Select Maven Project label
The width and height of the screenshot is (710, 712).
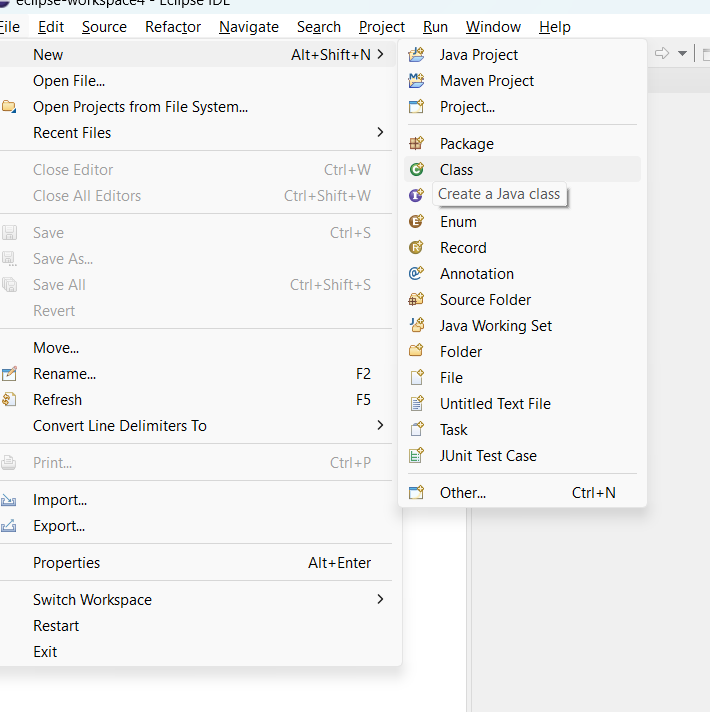[x=487, y=81]
